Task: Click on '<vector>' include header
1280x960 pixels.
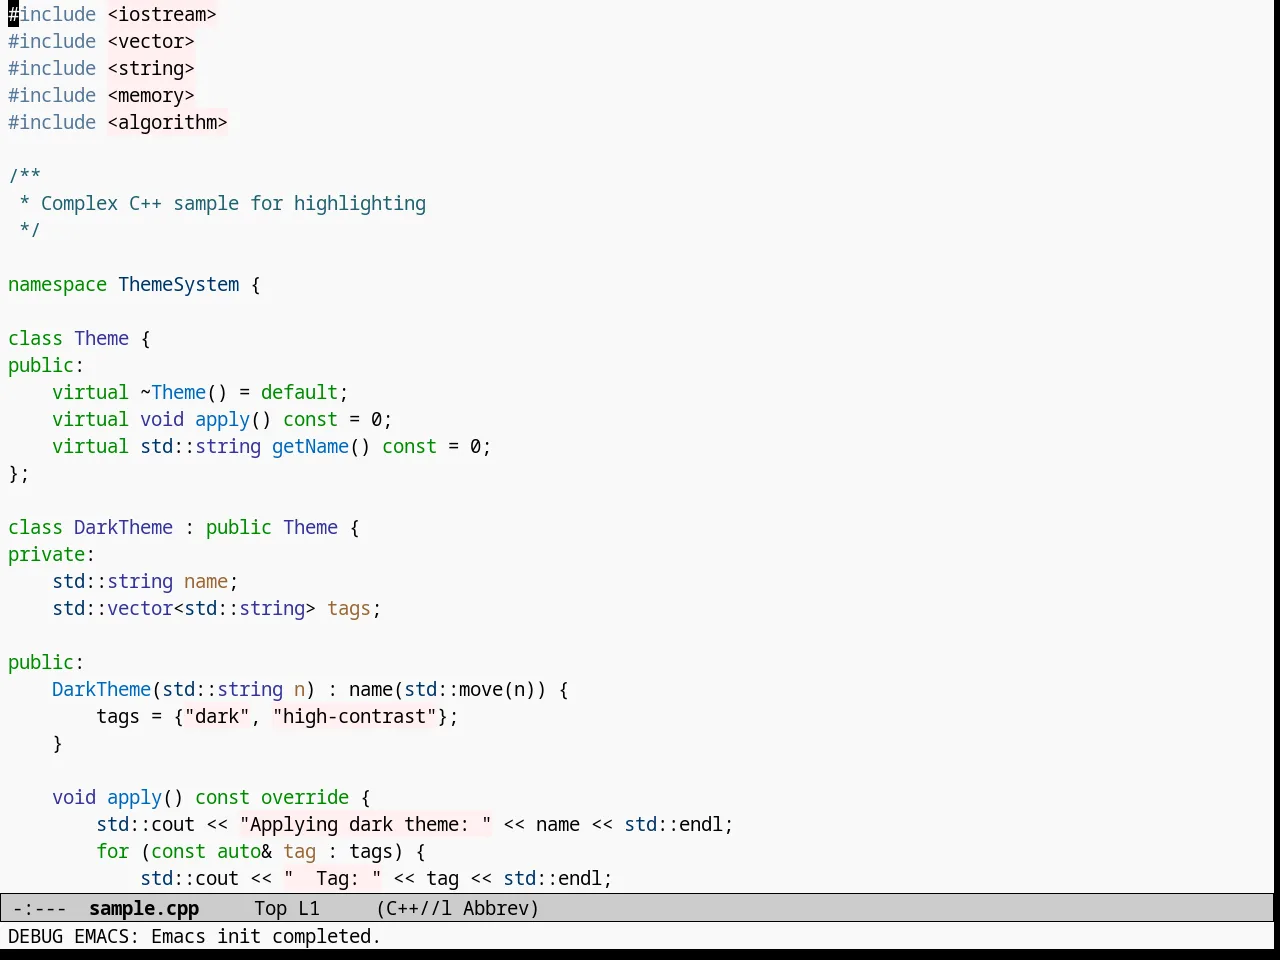Action: 151,41
